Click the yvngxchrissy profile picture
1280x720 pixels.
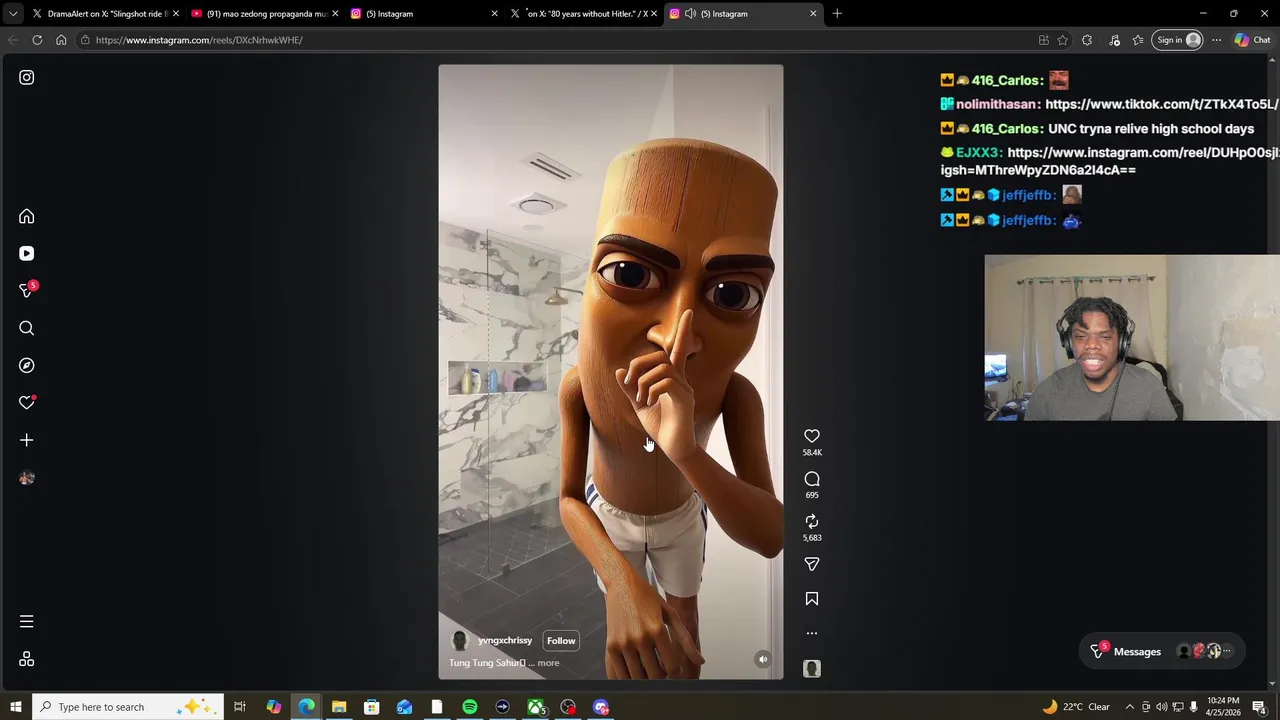pyautogui.click(x=460, y=641)
